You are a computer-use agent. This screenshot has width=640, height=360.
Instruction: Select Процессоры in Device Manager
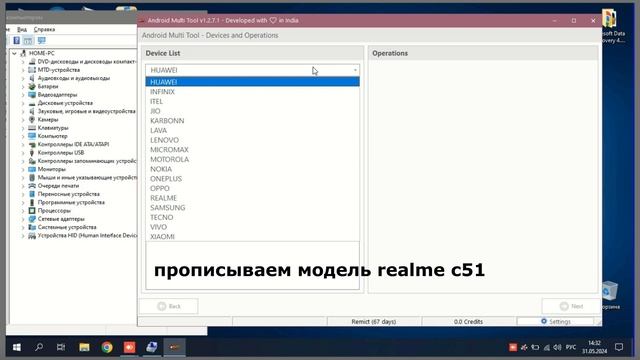54,211
